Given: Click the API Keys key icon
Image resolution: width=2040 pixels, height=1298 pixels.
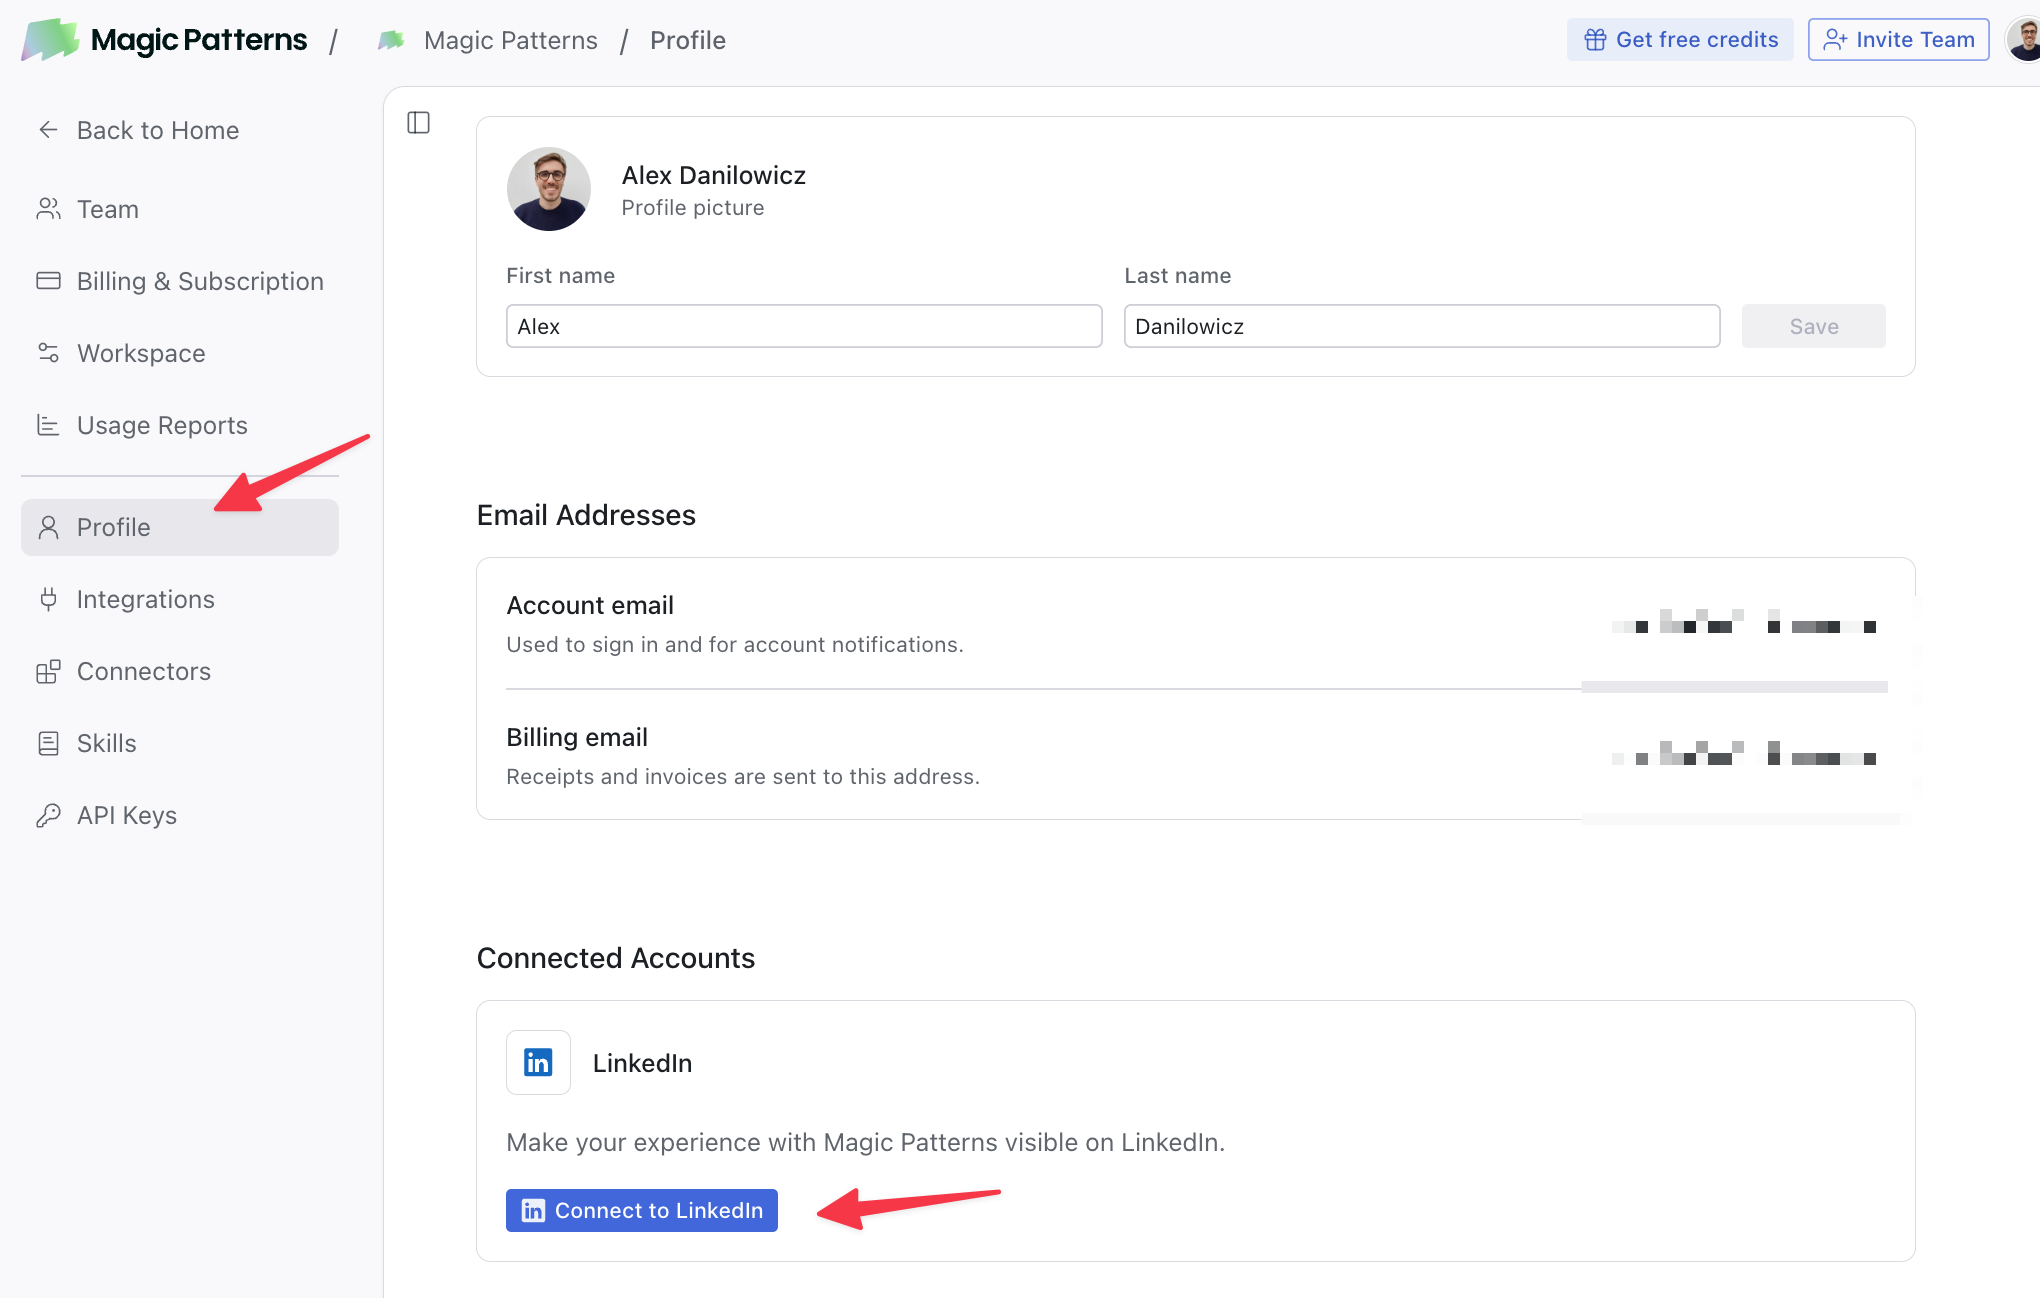Looking at the screenshot, I should click(48, 815).
